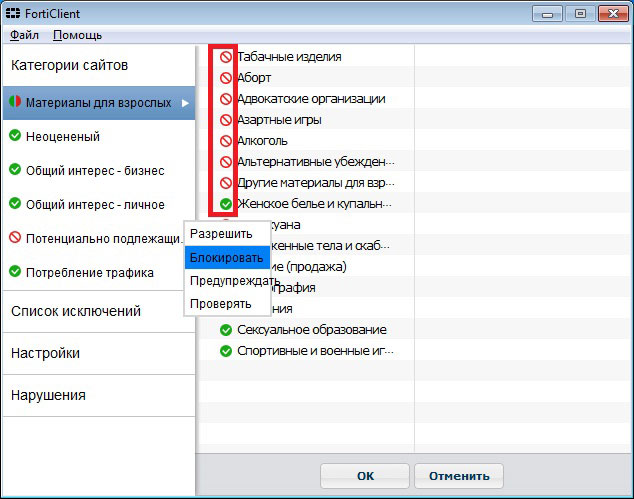Viewport: 634px width, 499px height.
Task: Open the Помощь menu
Action: [78, 35]
